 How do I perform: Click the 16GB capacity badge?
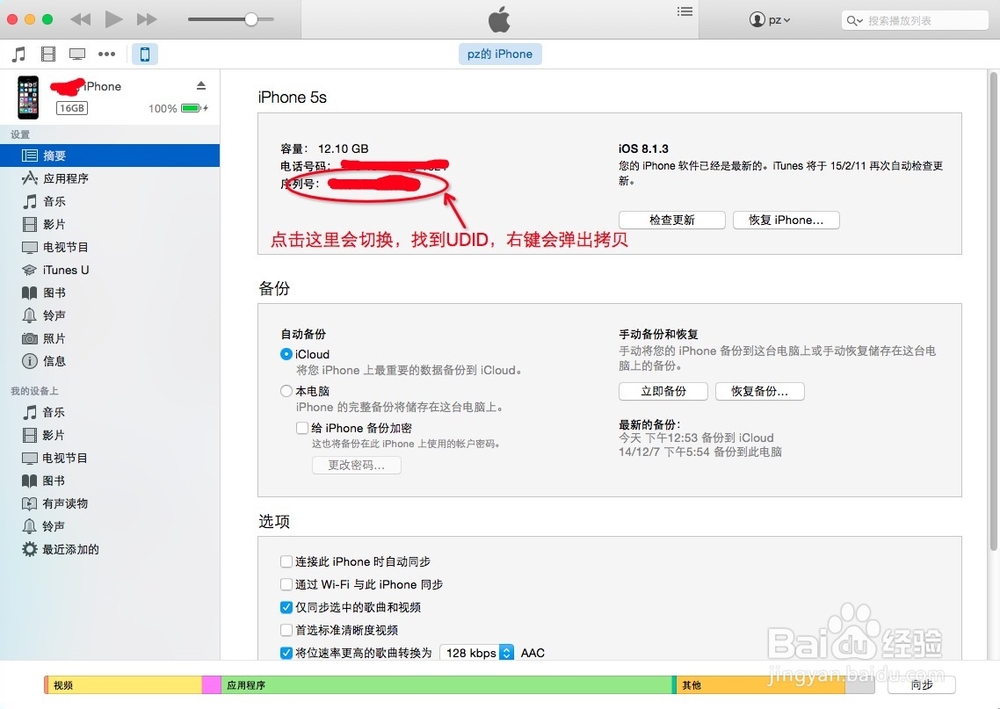click(x=72, y=108)
